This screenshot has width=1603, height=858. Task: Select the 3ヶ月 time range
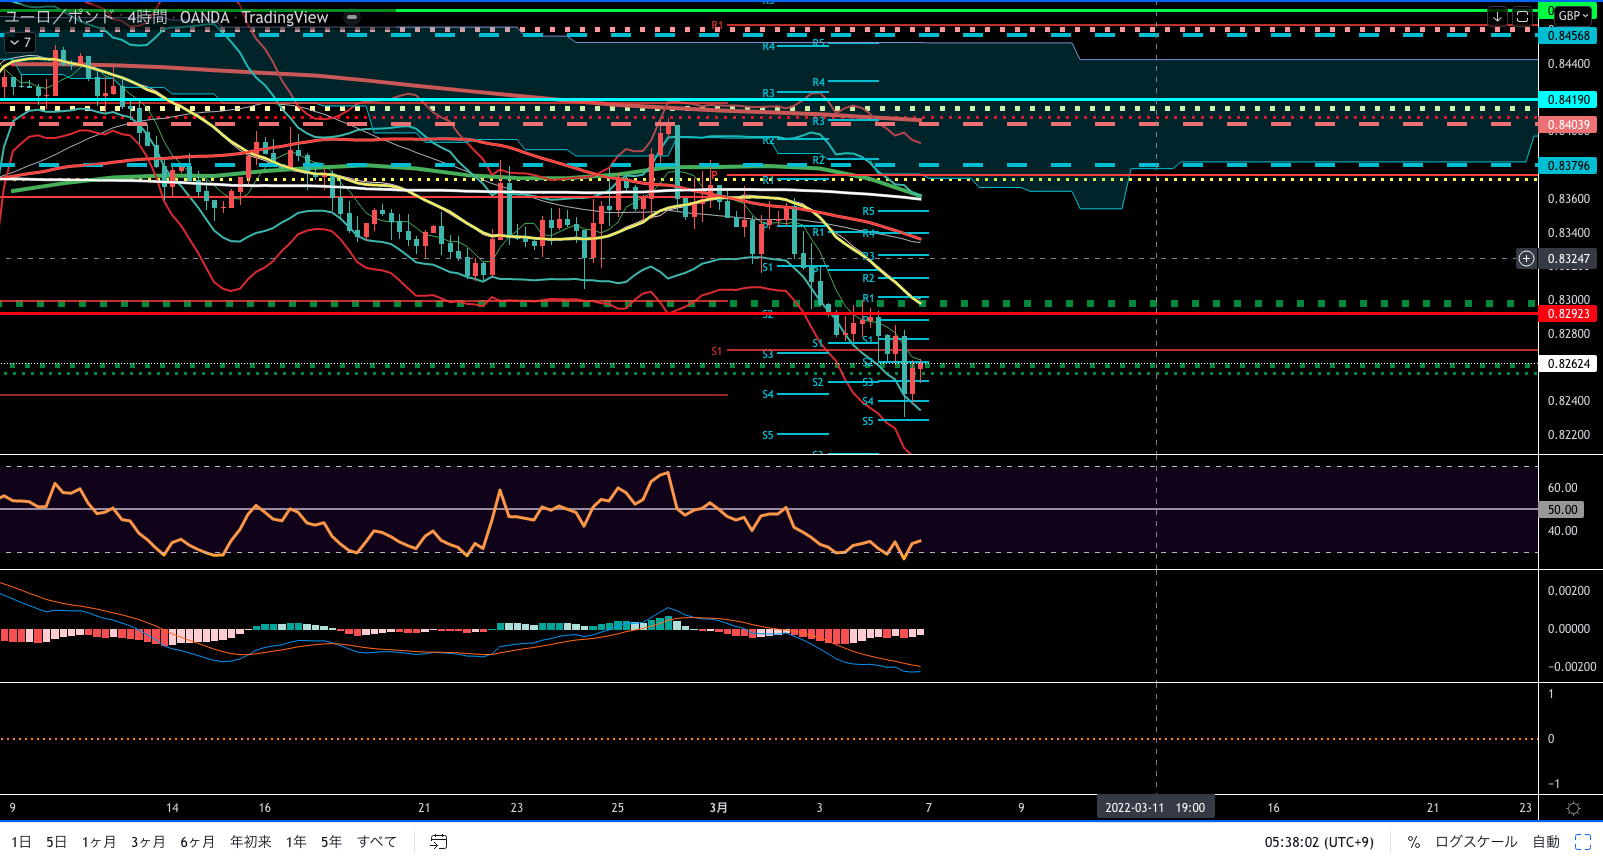click(x=148, y=842)
